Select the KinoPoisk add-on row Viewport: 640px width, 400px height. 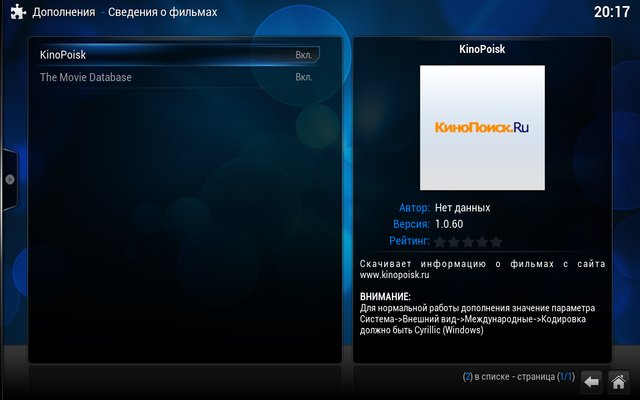coord(179,55)
